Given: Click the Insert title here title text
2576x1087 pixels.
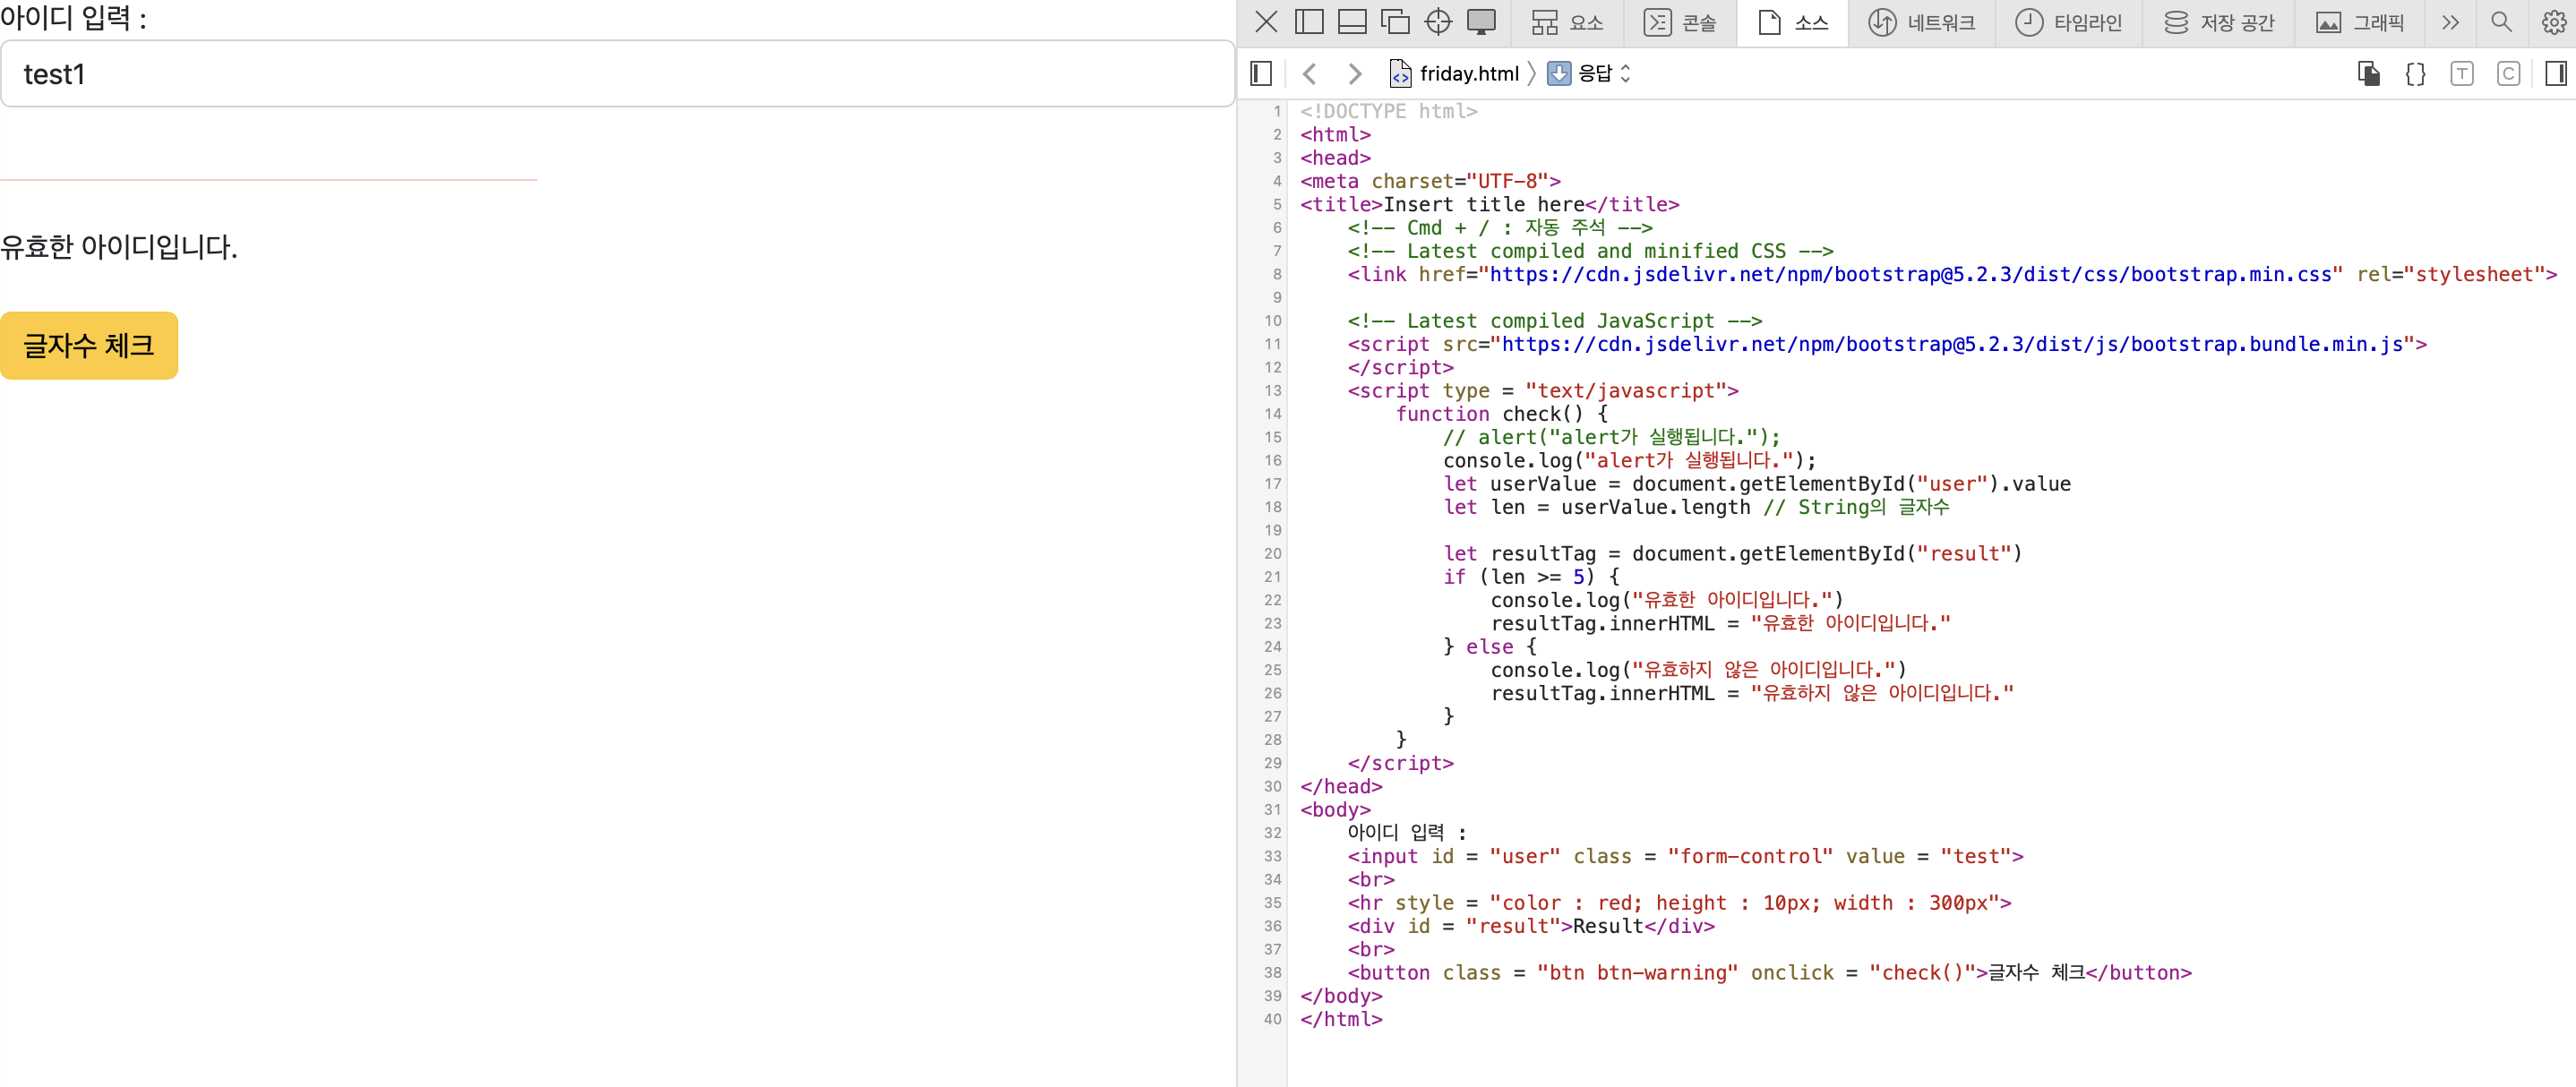Looking at the screenshot, I should [1483, 204].
